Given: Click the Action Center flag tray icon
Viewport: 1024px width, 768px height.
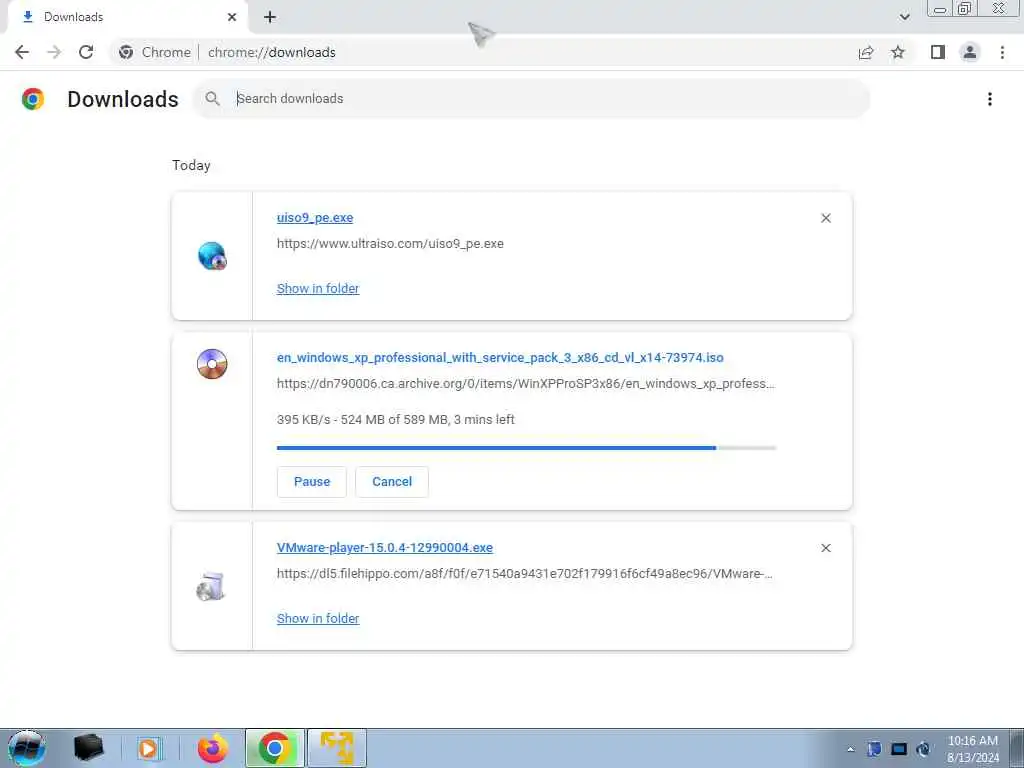Looking at the screenshot, I should tap(874, 749).
